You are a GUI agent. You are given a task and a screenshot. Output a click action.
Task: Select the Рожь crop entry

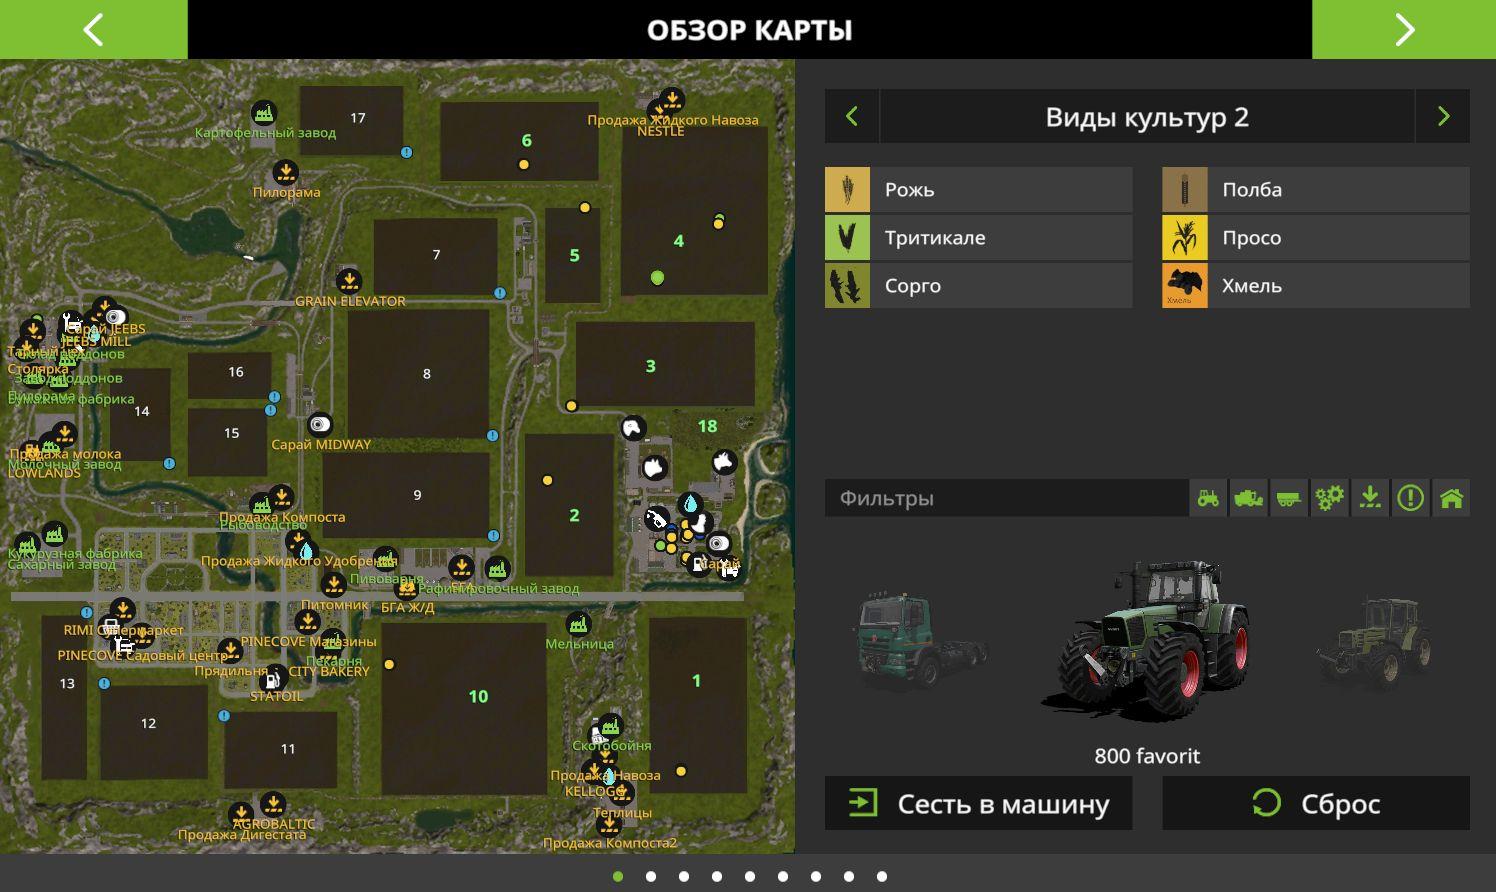(978, 190)
